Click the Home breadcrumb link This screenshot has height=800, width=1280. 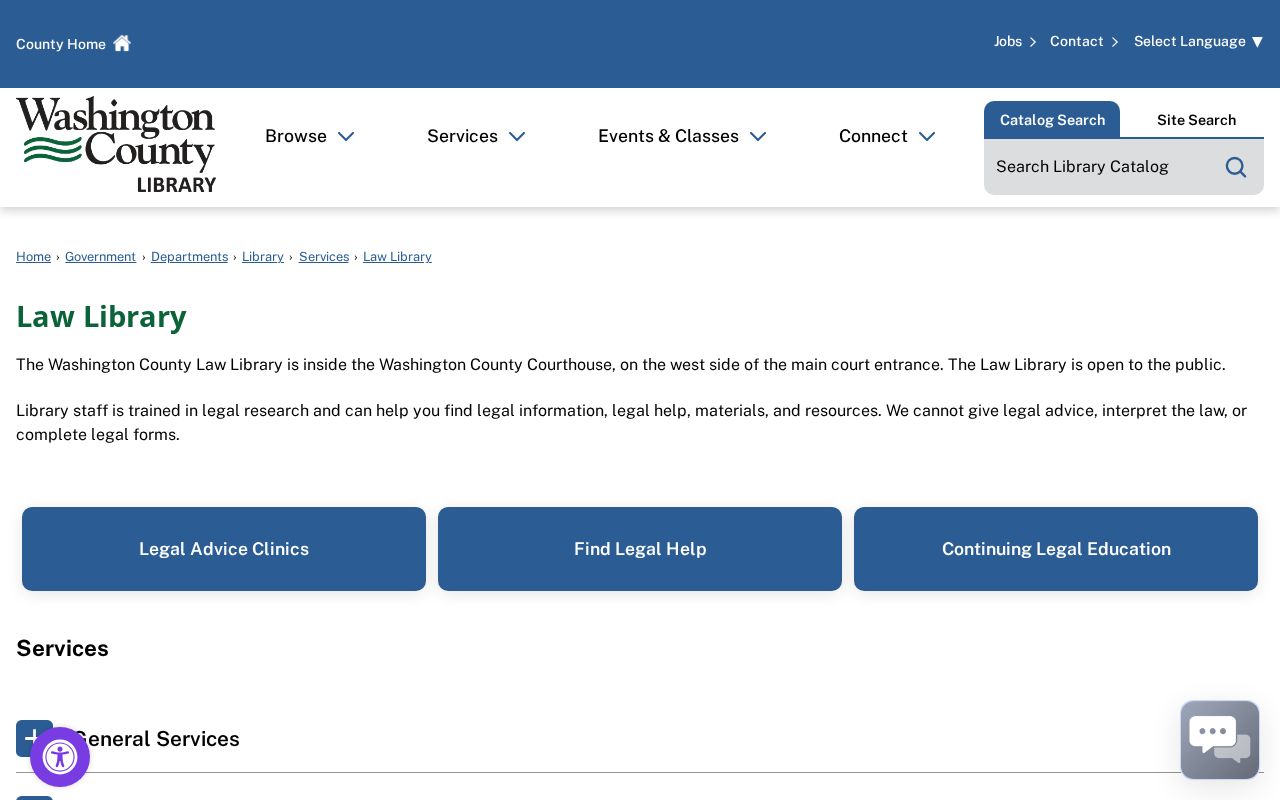(x=33, y=257)
